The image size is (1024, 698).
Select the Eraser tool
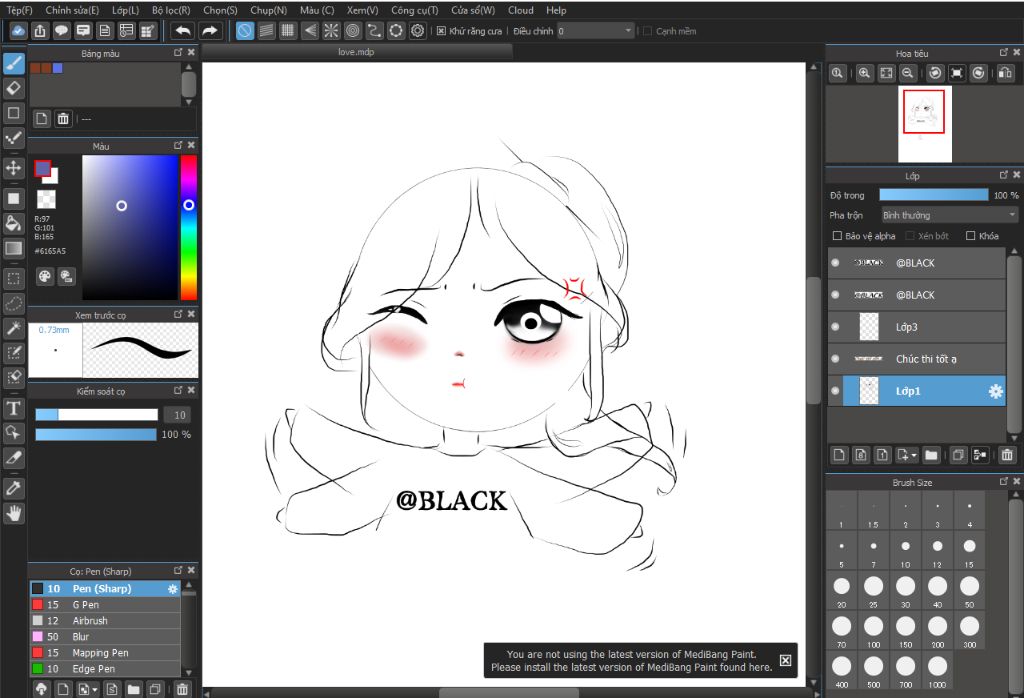click(x=14, y=88)
